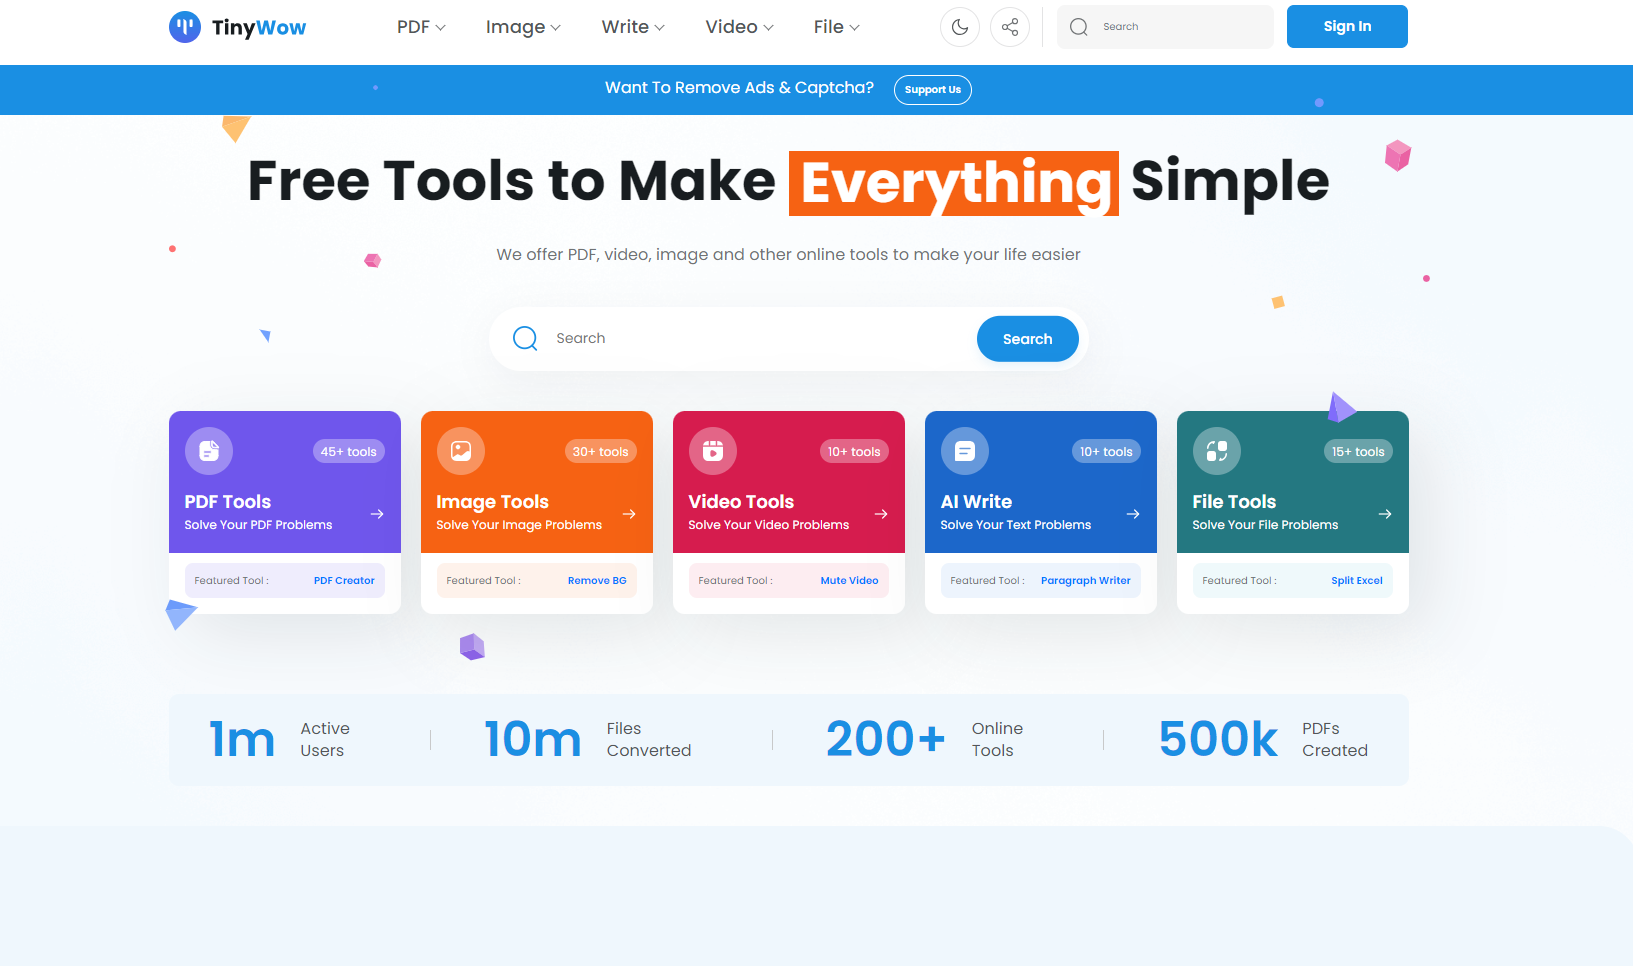Click the arrow on AI Write card
The image size is (1633, 966).
point(1133,514)
